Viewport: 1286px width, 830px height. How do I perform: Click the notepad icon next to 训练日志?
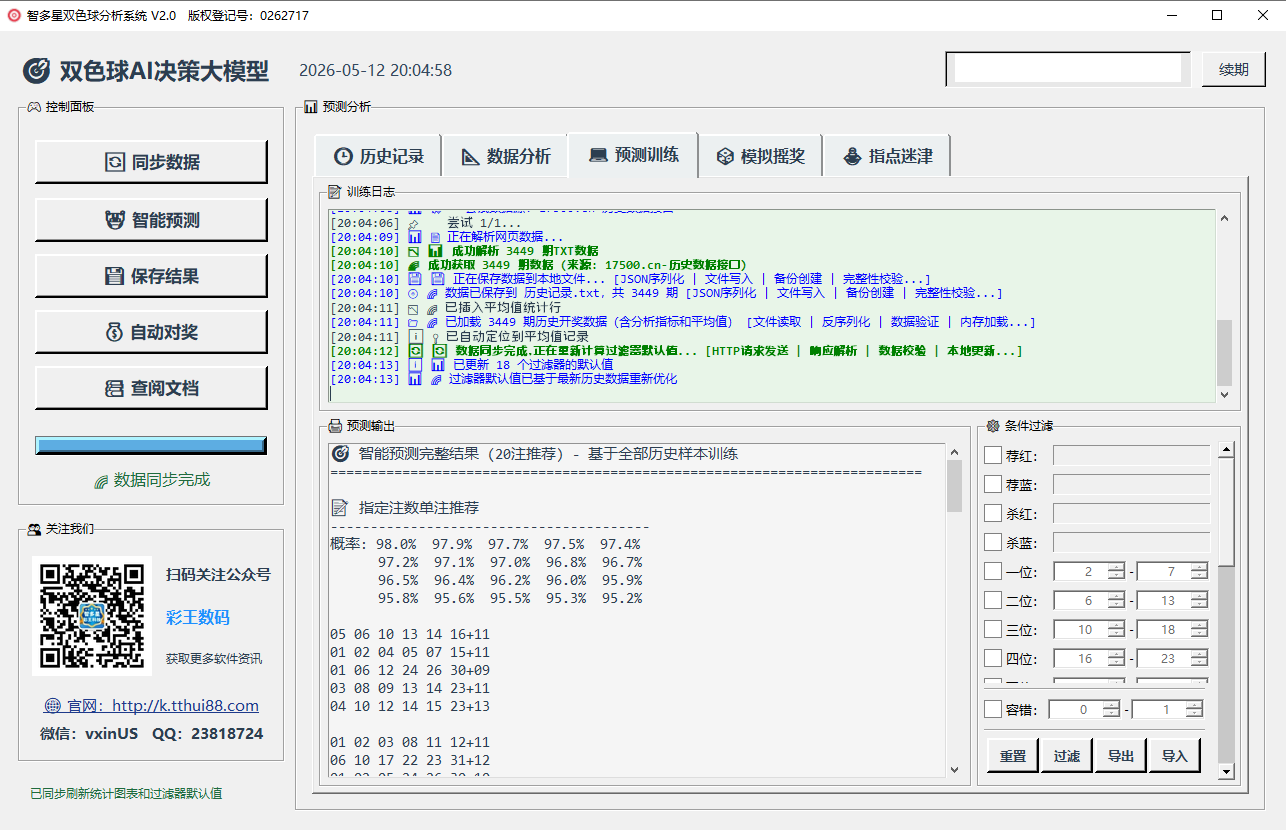(x=335, y=191)
